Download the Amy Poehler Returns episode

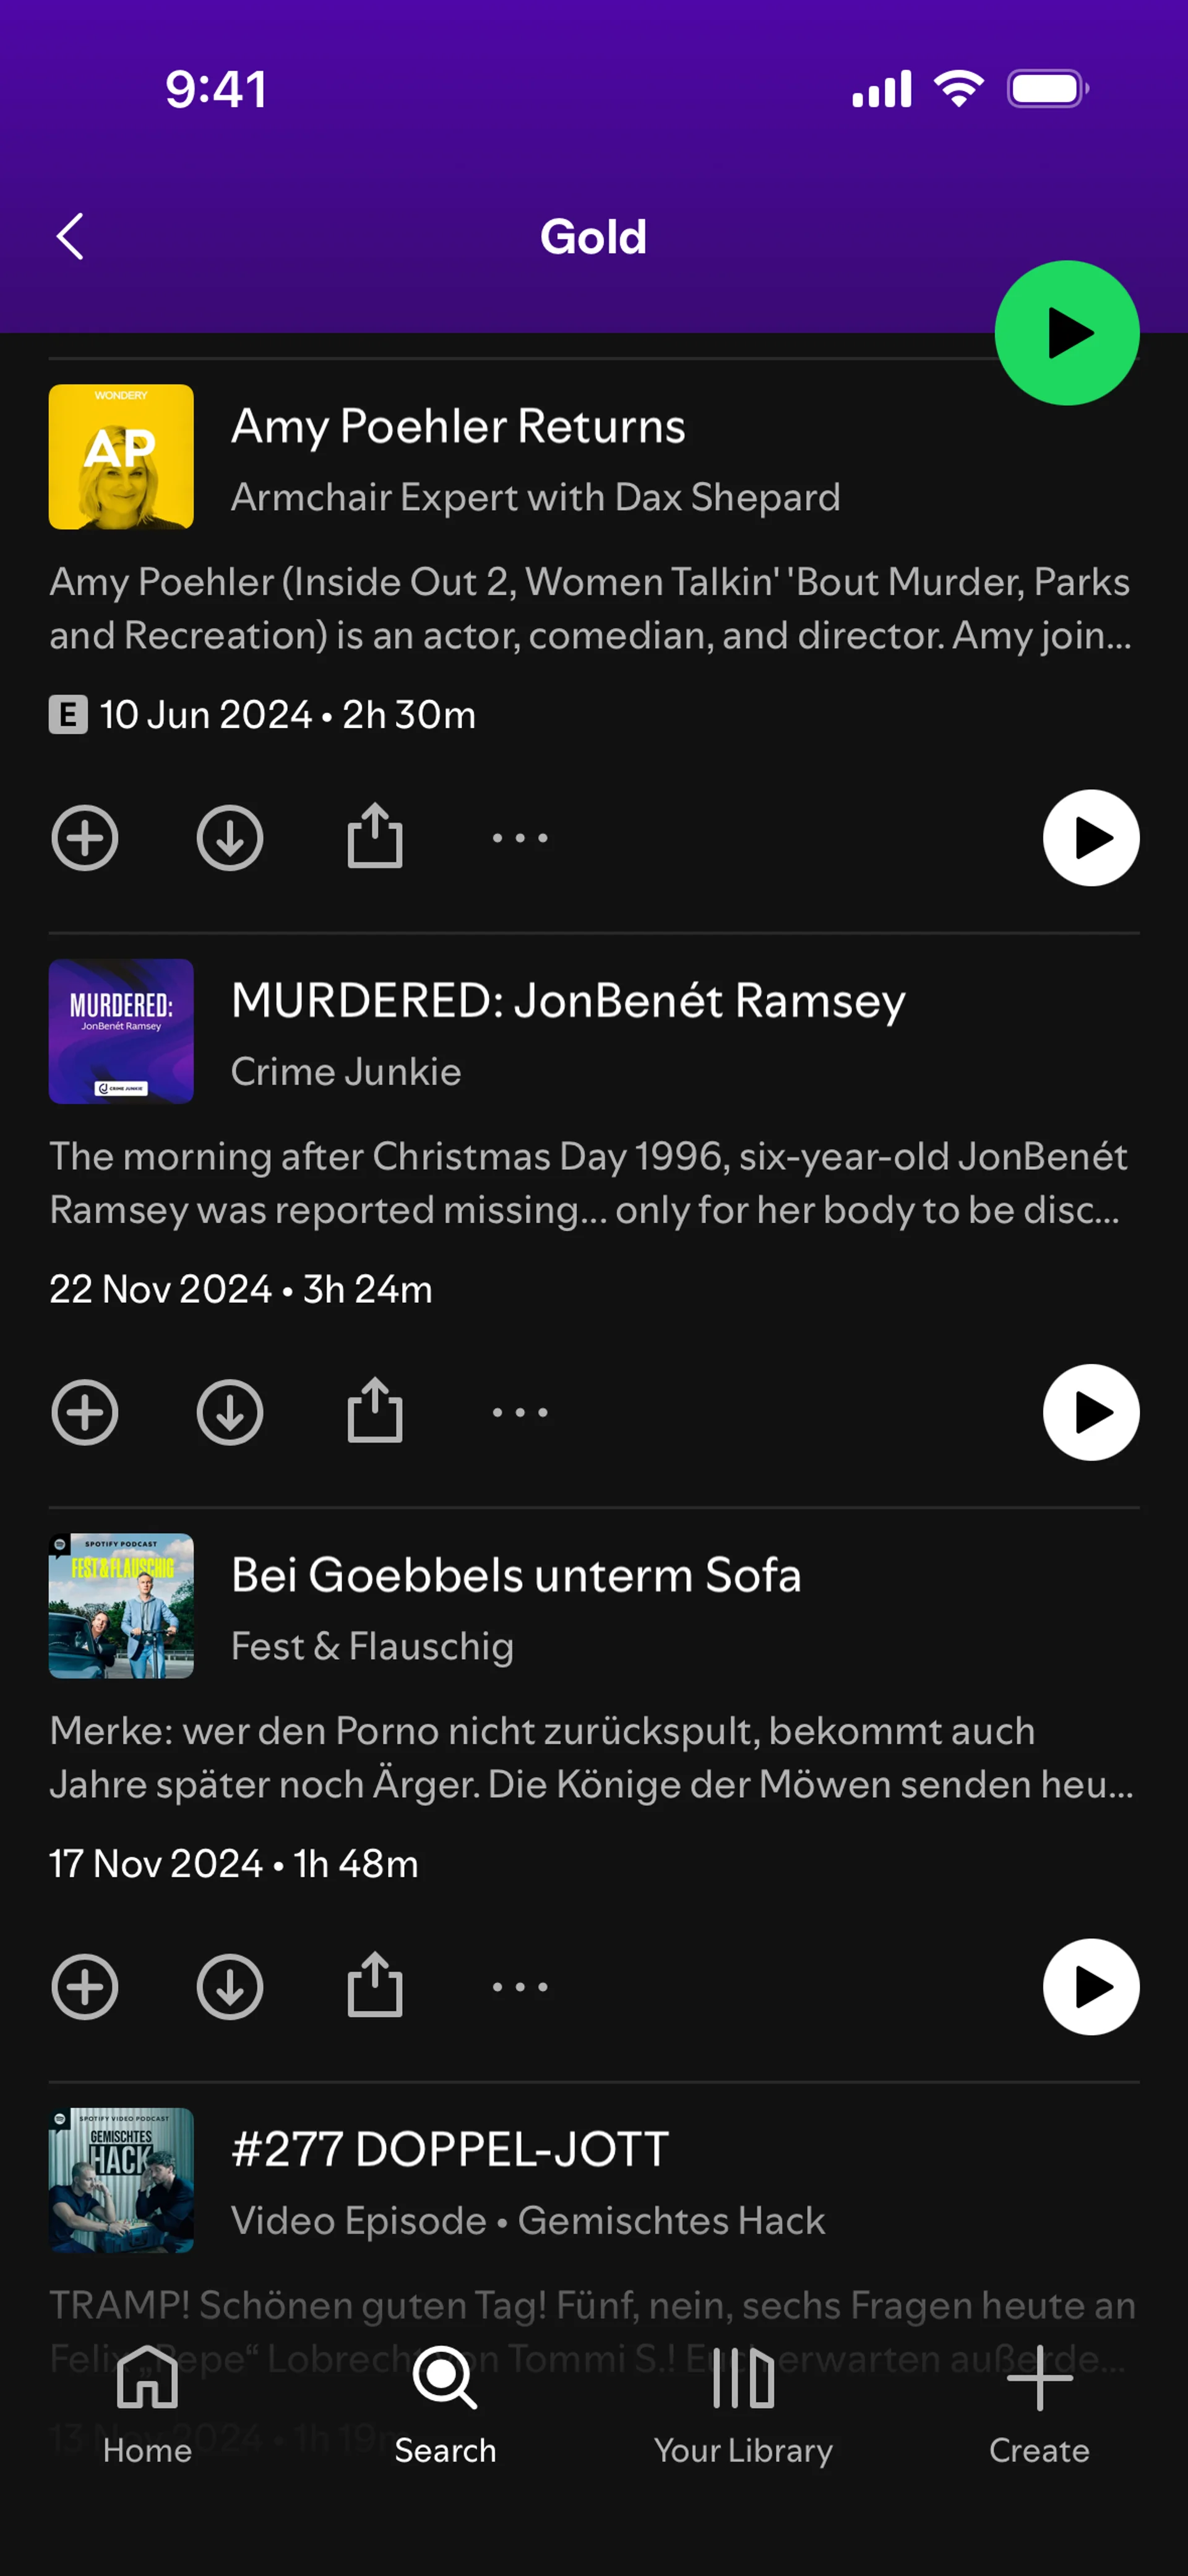click(x=230, y=838)
